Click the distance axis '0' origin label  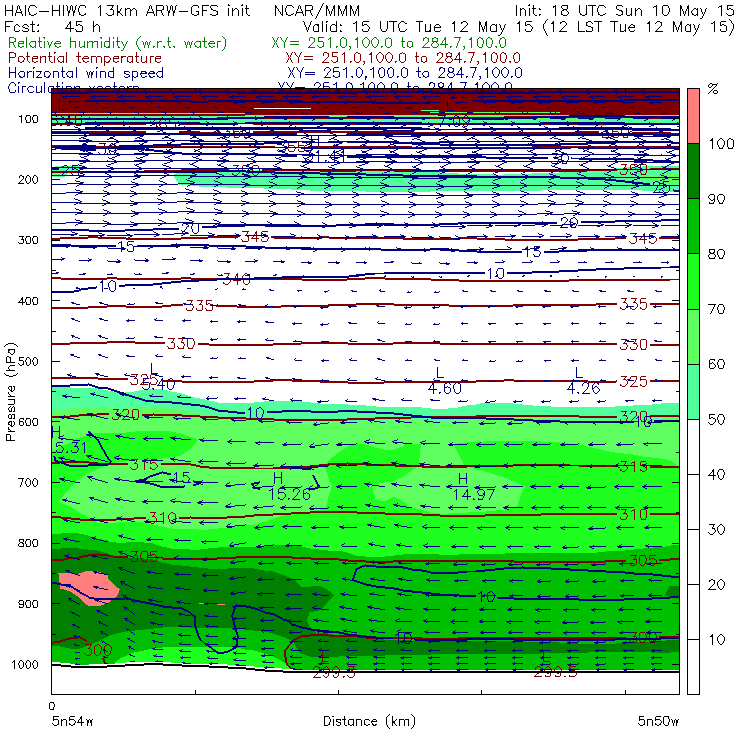52,706
